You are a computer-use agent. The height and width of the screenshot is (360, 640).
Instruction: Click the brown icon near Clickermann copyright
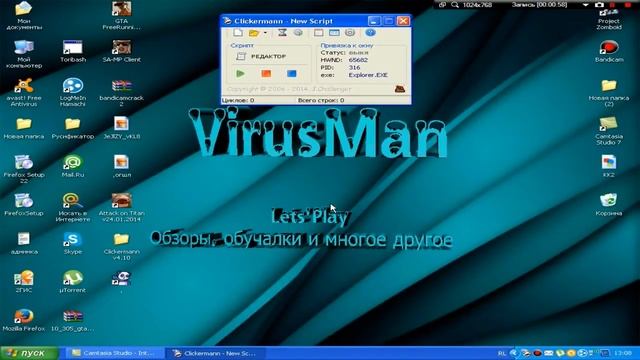coord(400,89)
